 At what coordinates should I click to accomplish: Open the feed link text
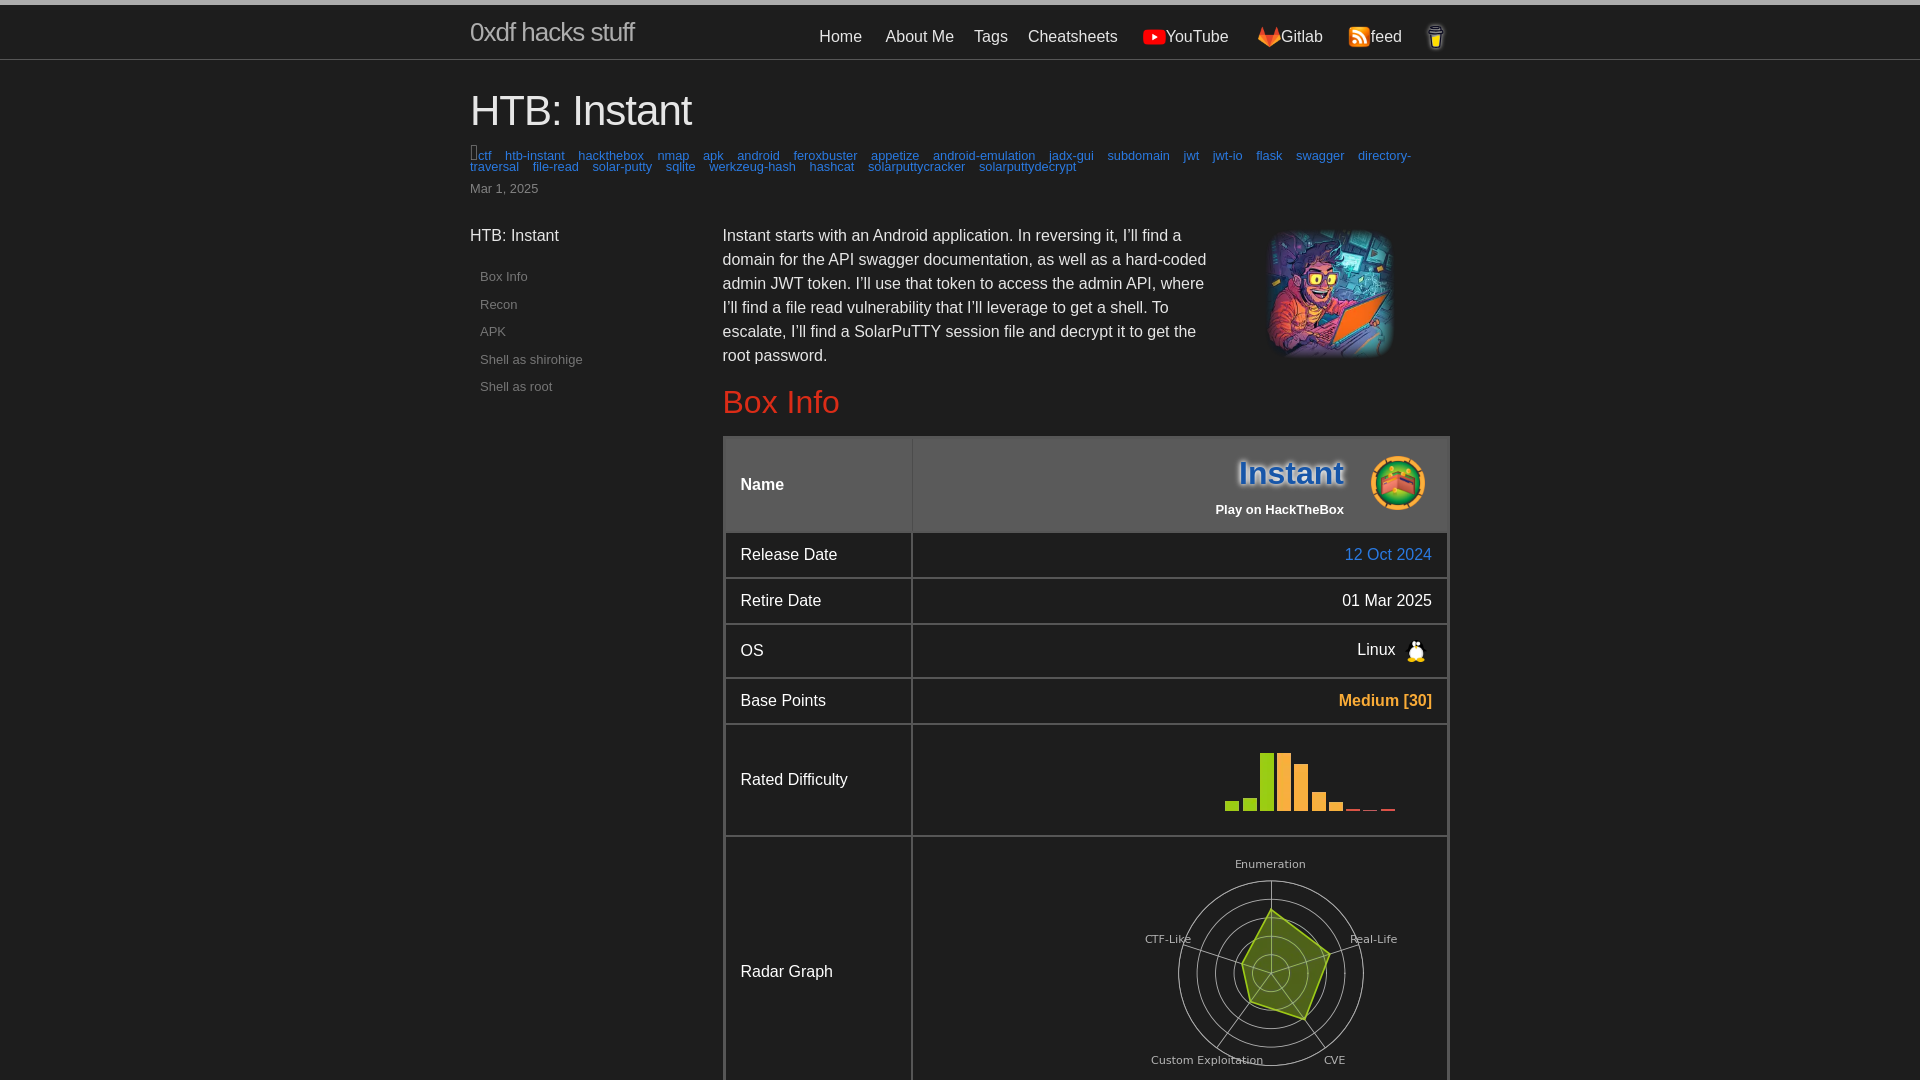(1386, 37)
